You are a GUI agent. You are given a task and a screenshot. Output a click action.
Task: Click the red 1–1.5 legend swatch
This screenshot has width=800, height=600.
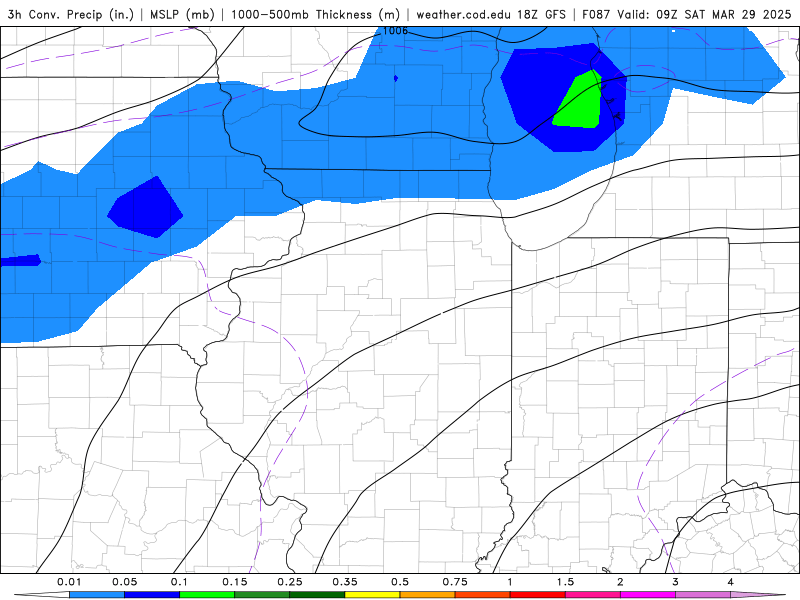pos(538,595)
